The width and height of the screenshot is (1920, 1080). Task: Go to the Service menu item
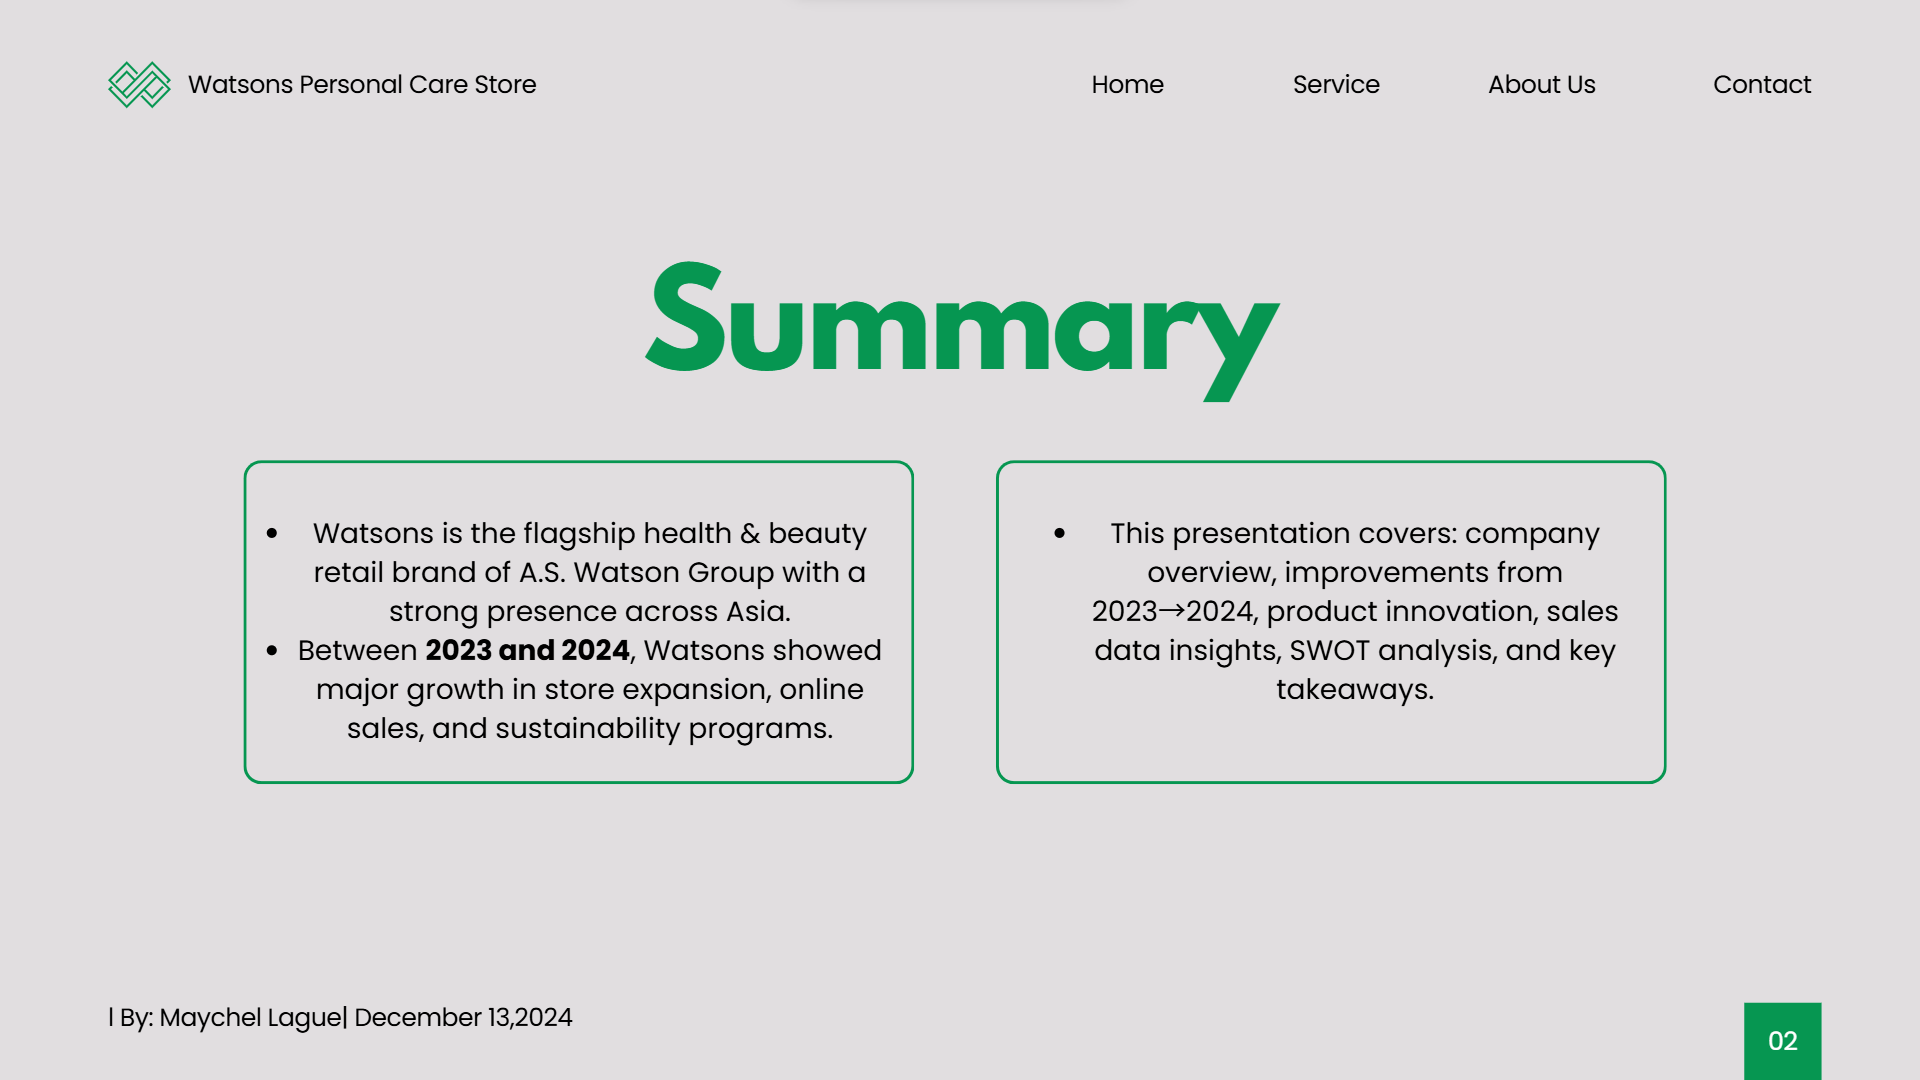point(1336,85)
